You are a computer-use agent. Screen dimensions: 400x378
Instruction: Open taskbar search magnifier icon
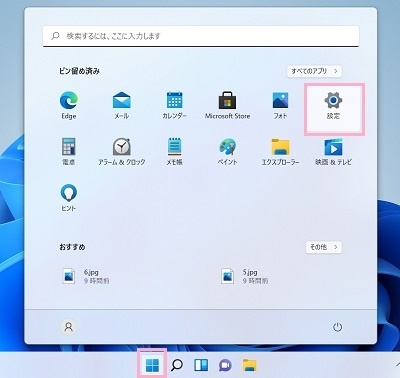coord(177,365)
